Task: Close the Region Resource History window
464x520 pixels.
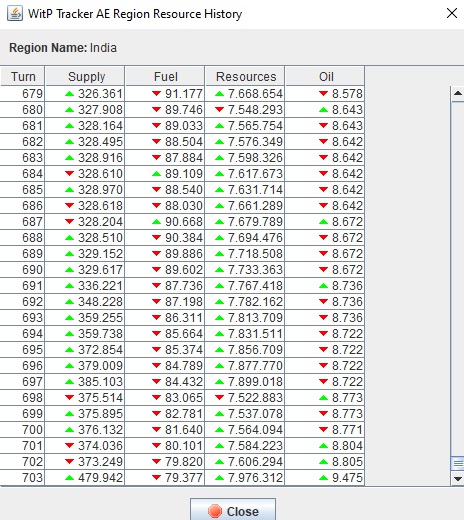Action: click(x=452, y=13)
